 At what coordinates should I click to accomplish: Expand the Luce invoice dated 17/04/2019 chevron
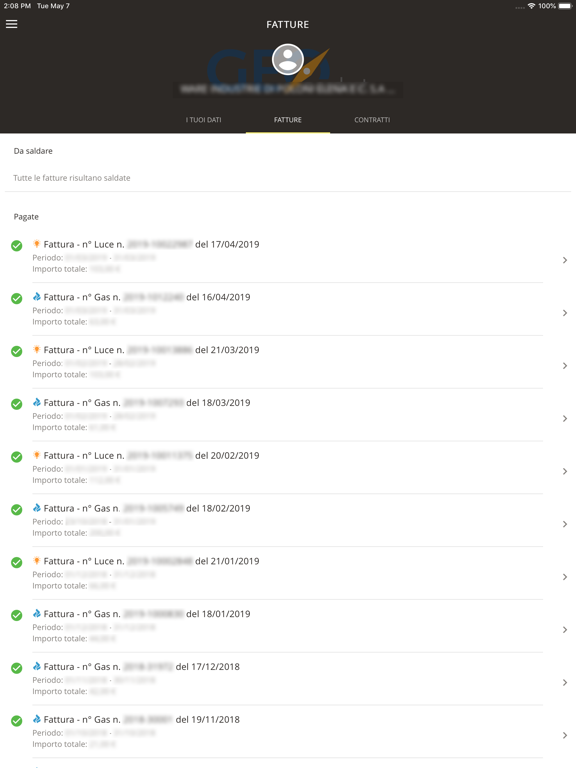tap(565, 260)
